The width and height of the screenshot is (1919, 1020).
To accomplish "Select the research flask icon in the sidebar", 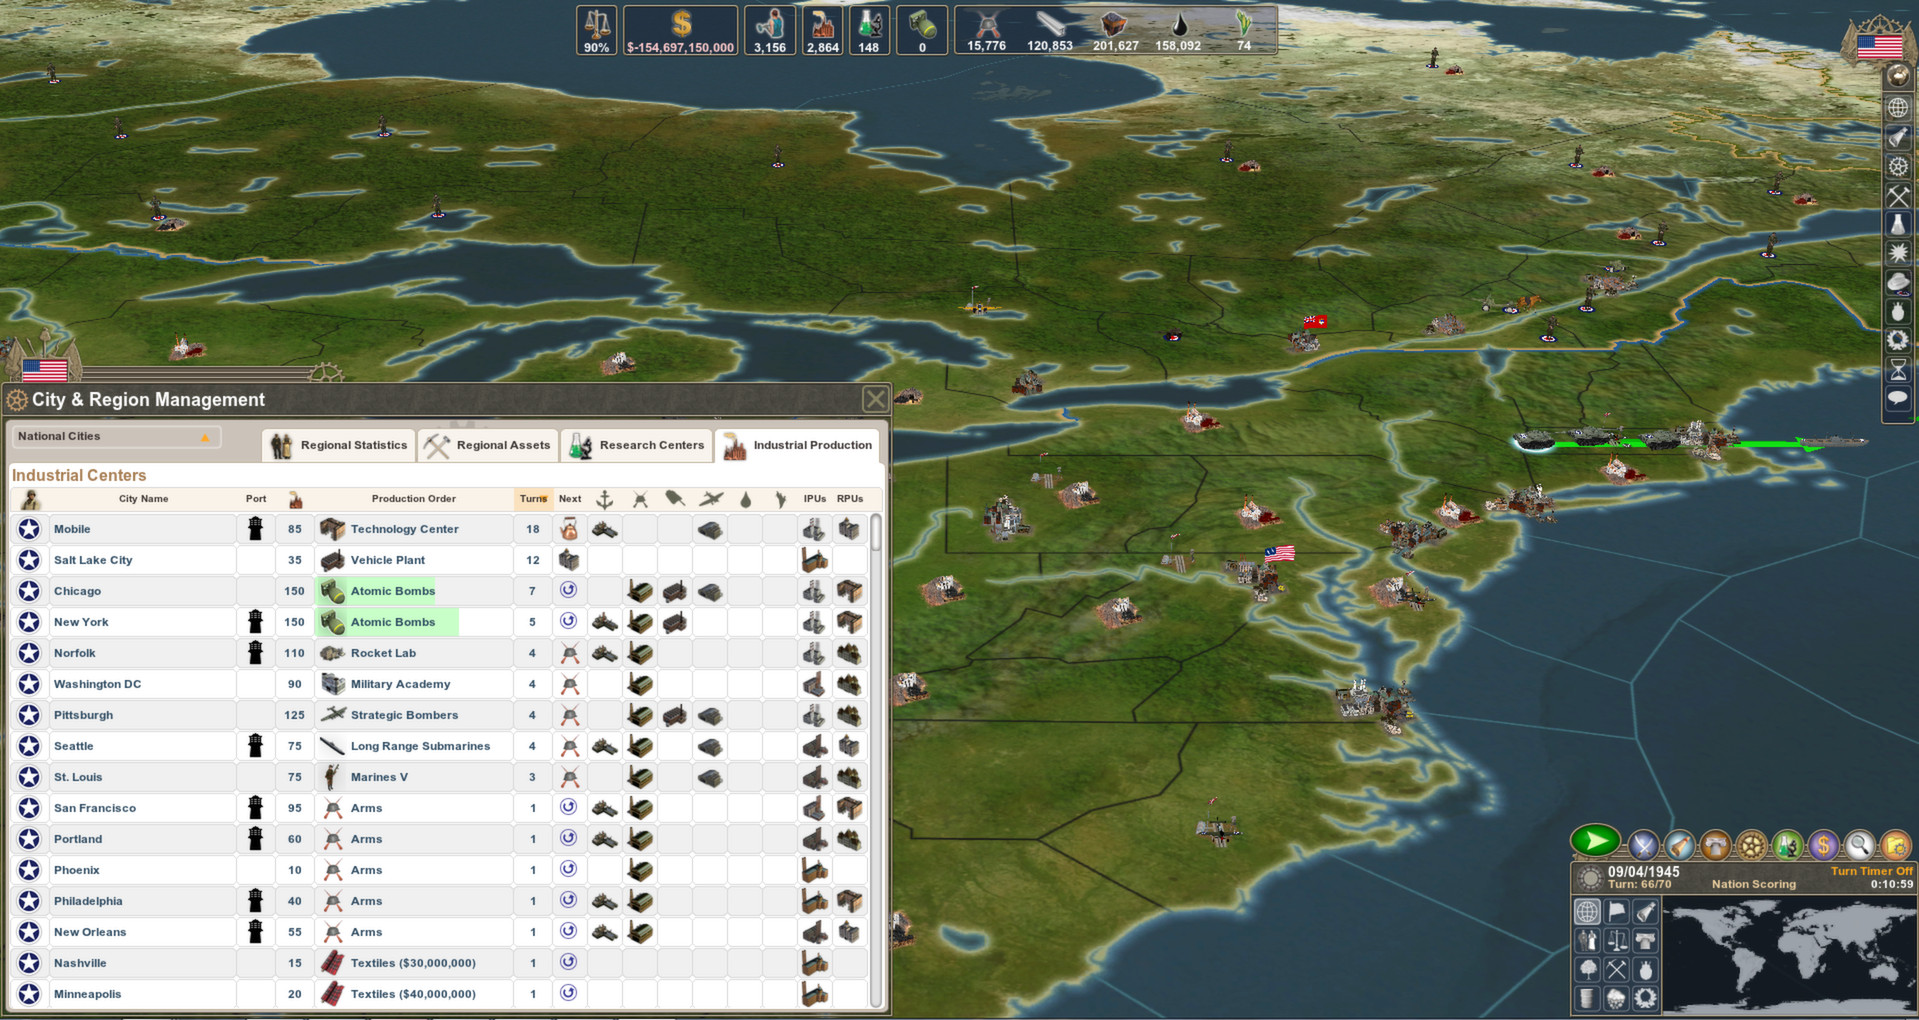I will pyautogui.click(x=1897, y=224).
